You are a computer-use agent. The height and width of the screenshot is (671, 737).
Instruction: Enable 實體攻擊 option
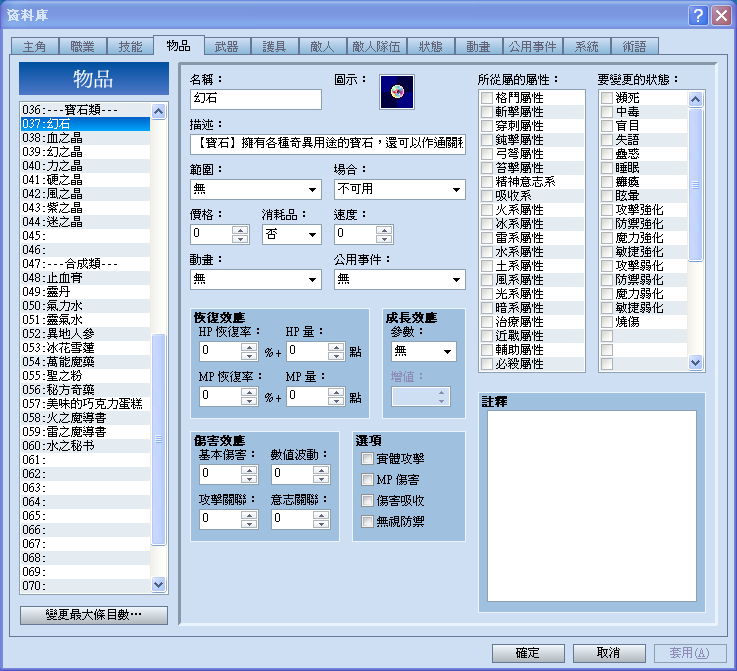(367, 459)
